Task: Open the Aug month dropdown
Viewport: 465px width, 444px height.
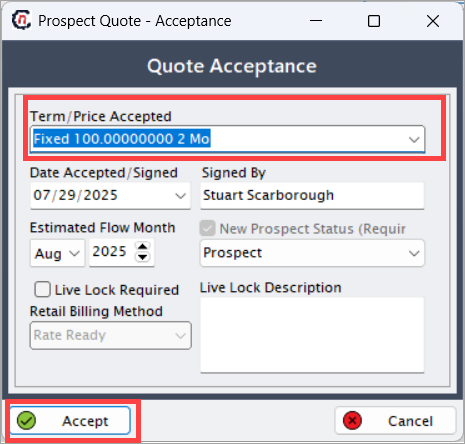Action: pyautogui.click(x=75, y=253)
